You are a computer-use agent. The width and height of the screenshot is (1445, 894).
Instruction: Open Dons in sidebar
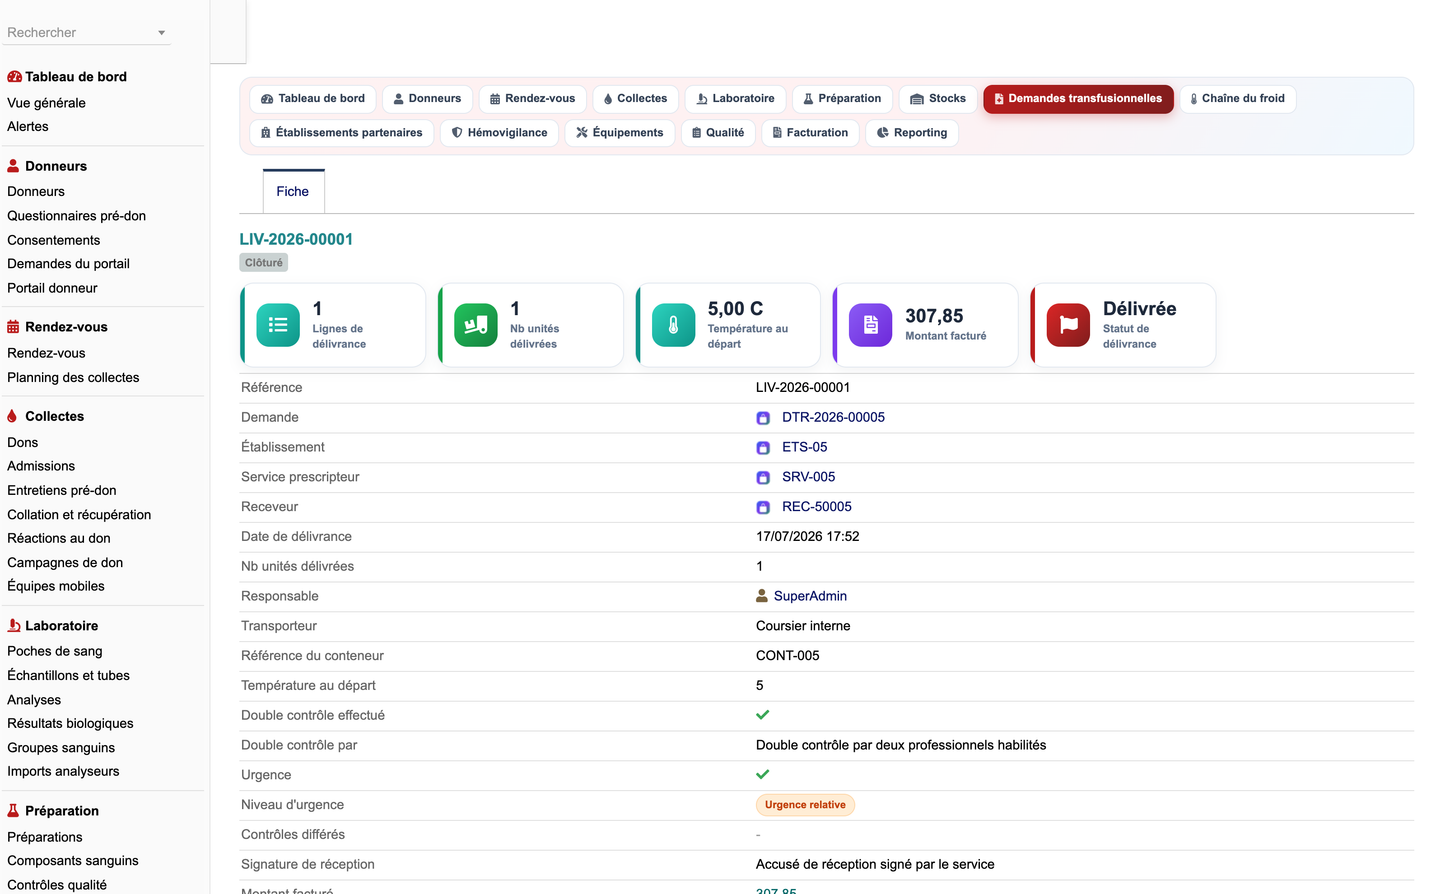coord(22,443)
